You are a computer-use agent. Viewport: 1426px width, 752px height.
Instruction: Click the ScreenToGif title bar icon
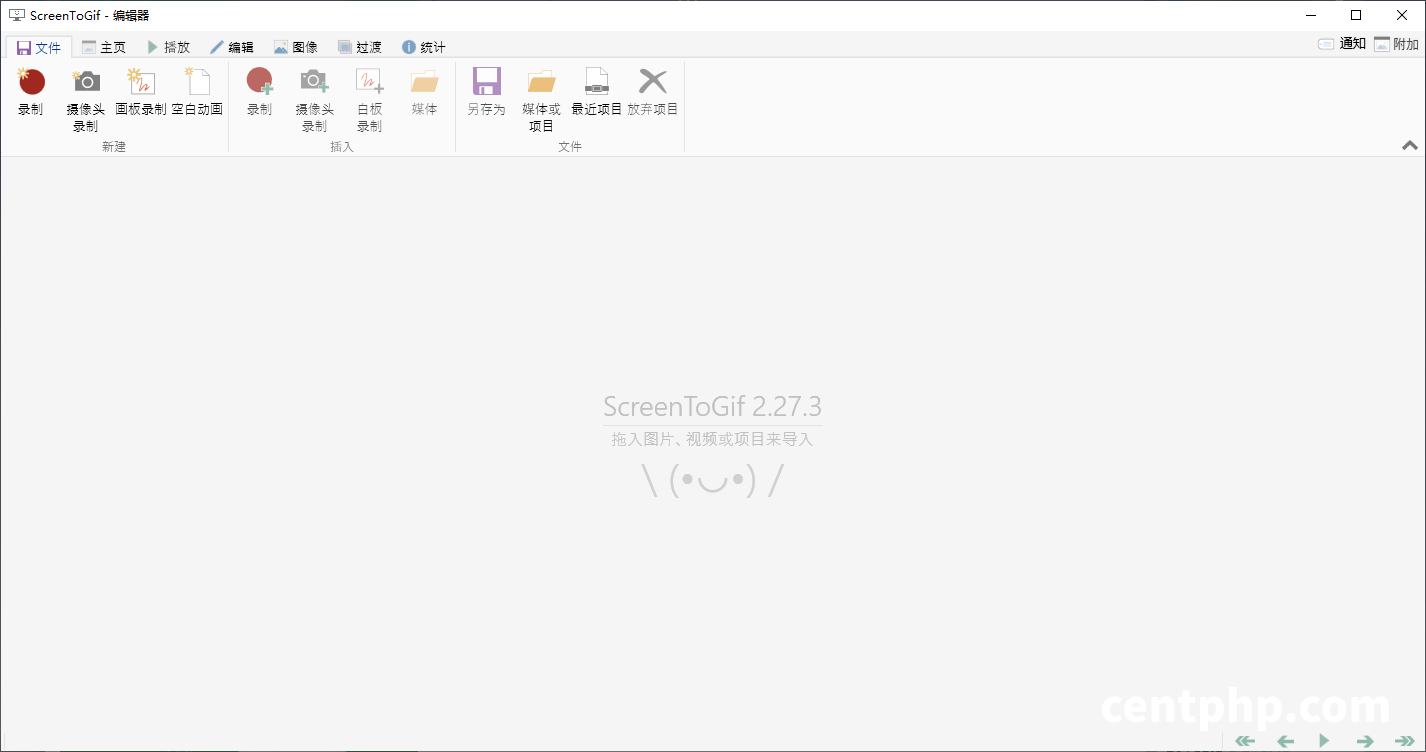click(x=16, y=15)
